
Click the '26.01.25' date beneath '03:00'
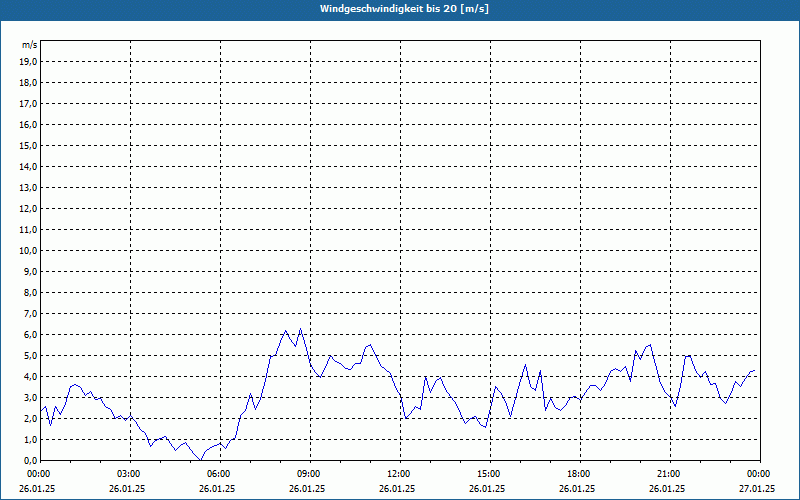[x=127, y=488]
